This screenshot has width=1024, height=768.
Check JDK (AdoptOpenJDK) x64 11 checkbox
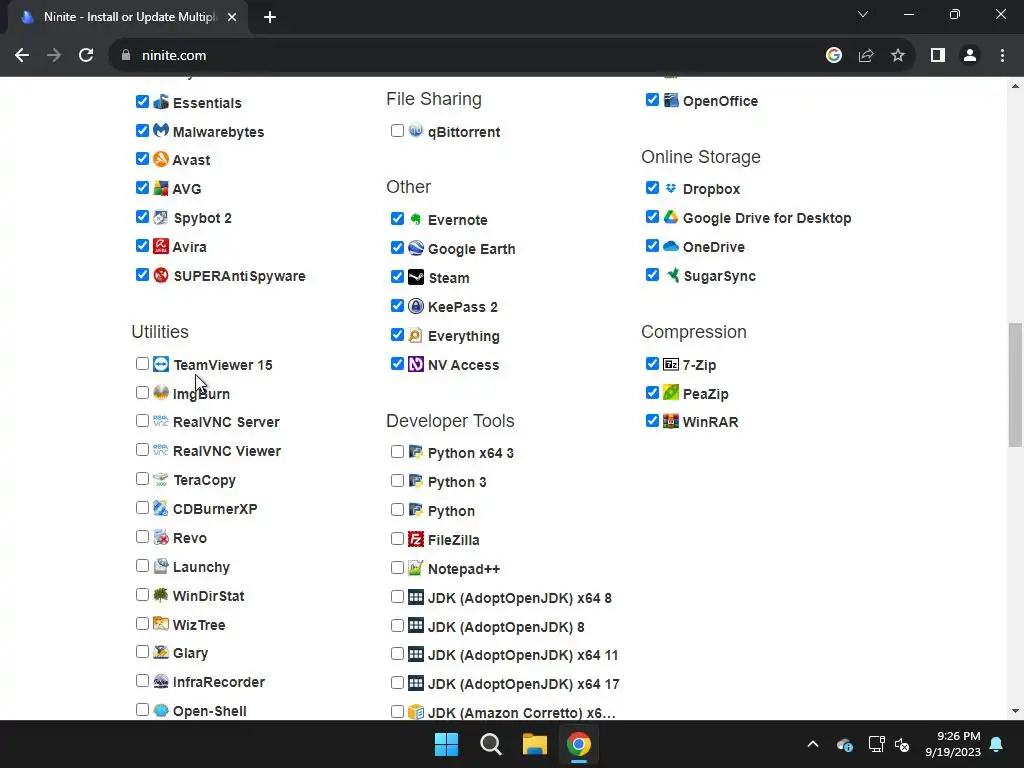coord(397,654)
